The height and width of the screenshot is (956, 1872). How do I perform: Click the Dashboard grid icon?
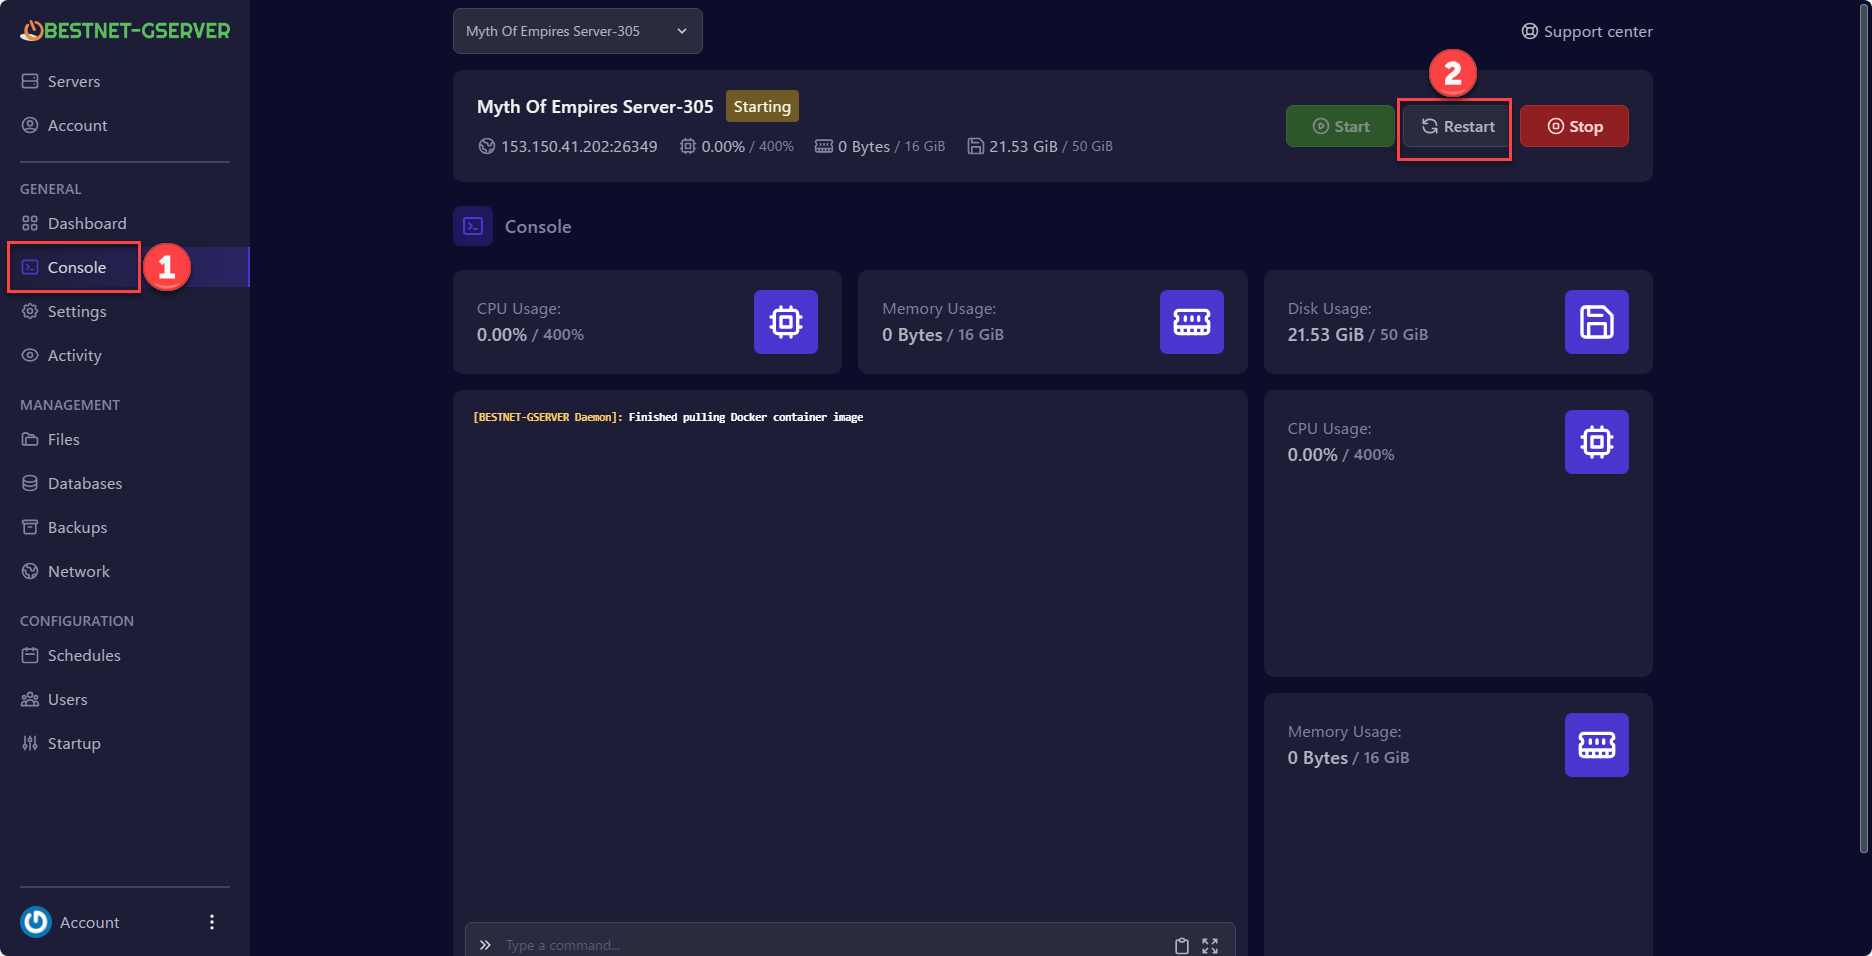(30, 223)
